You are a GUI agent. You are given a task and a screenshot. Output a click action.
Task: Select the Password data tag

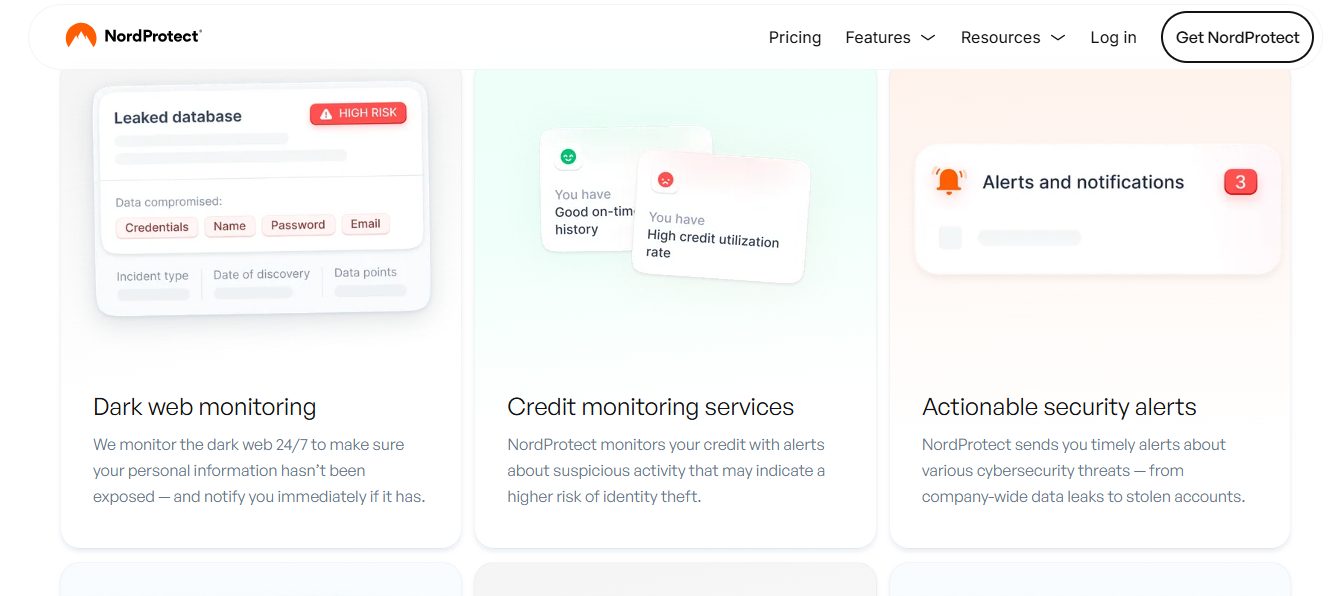298,225
